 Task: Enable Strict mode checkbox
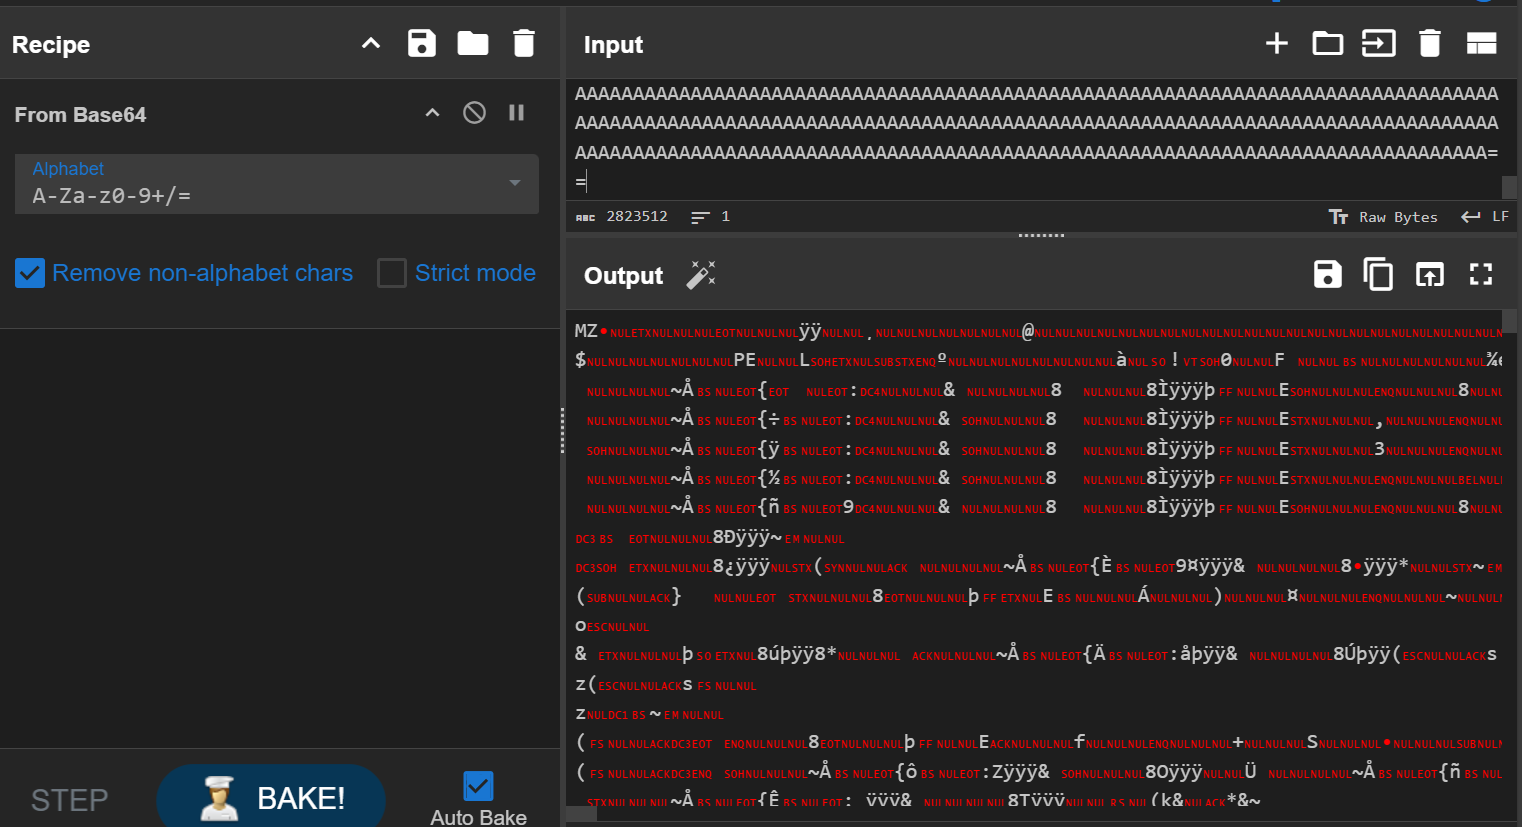[392, 273]
